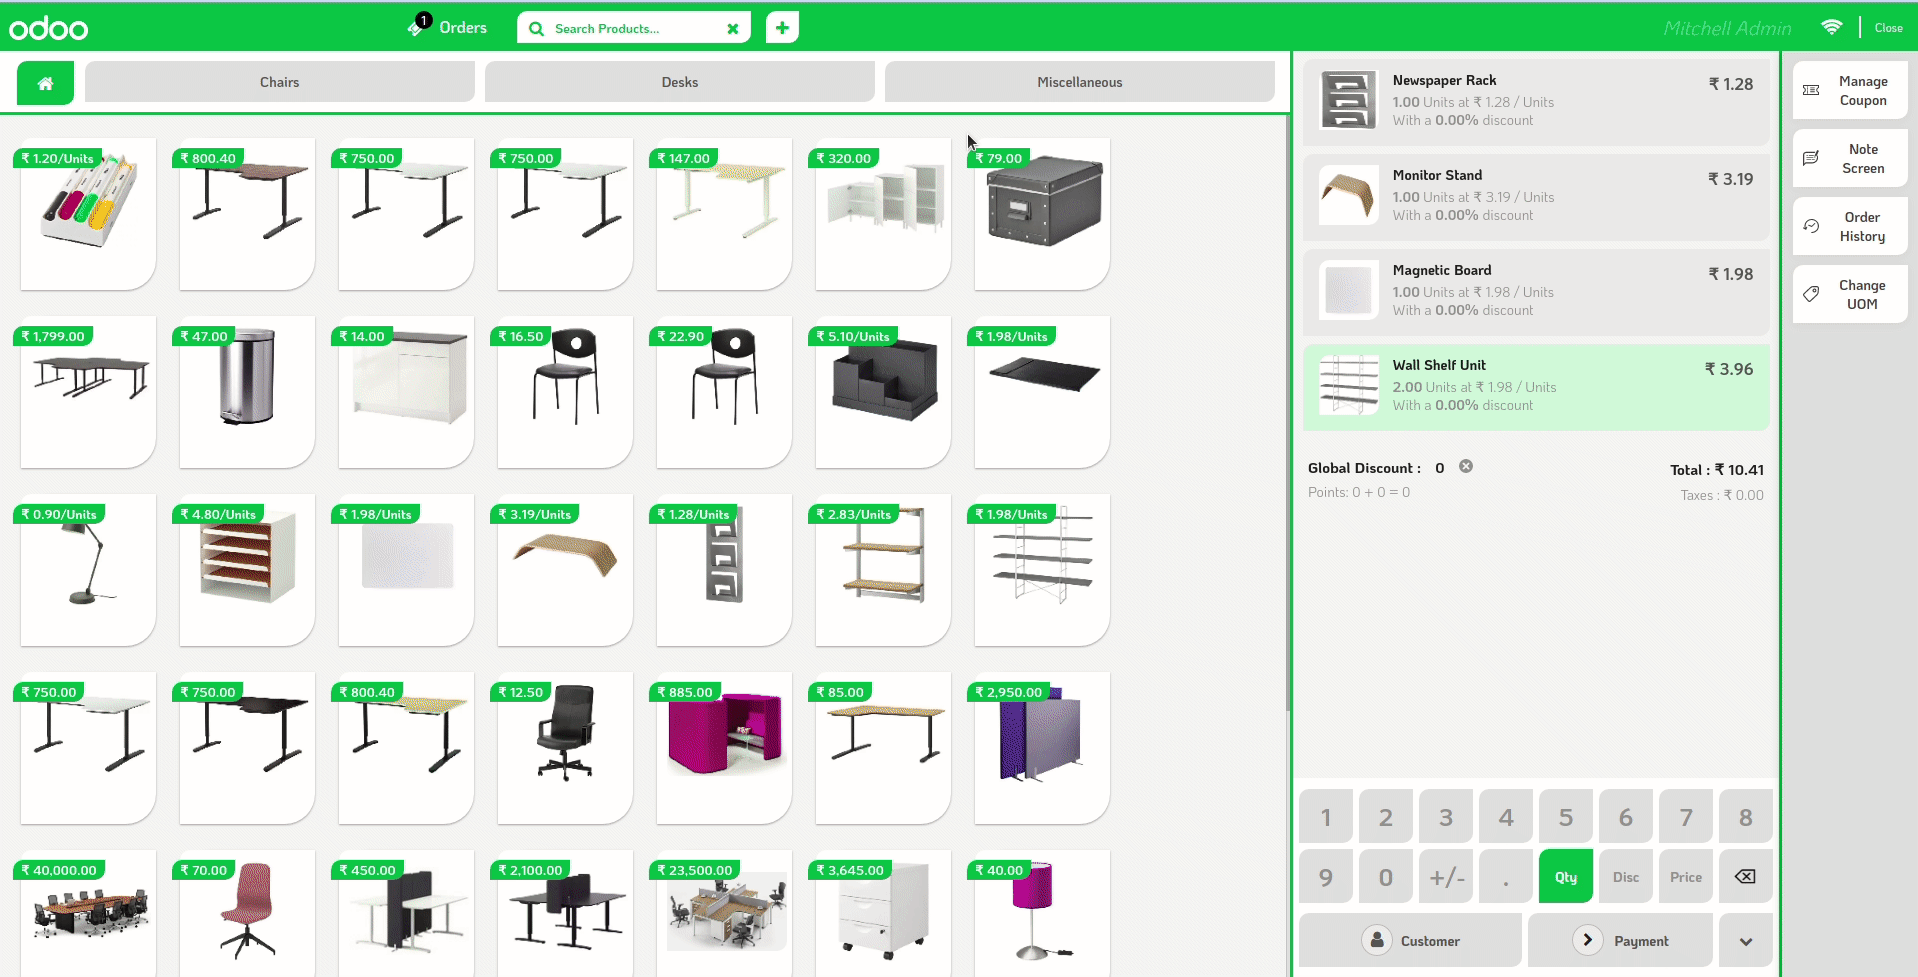Add the ₹ 12.50 office chair product
Image resolution: width=1918 pixels, height=977 pixels.
click(565, 748)
